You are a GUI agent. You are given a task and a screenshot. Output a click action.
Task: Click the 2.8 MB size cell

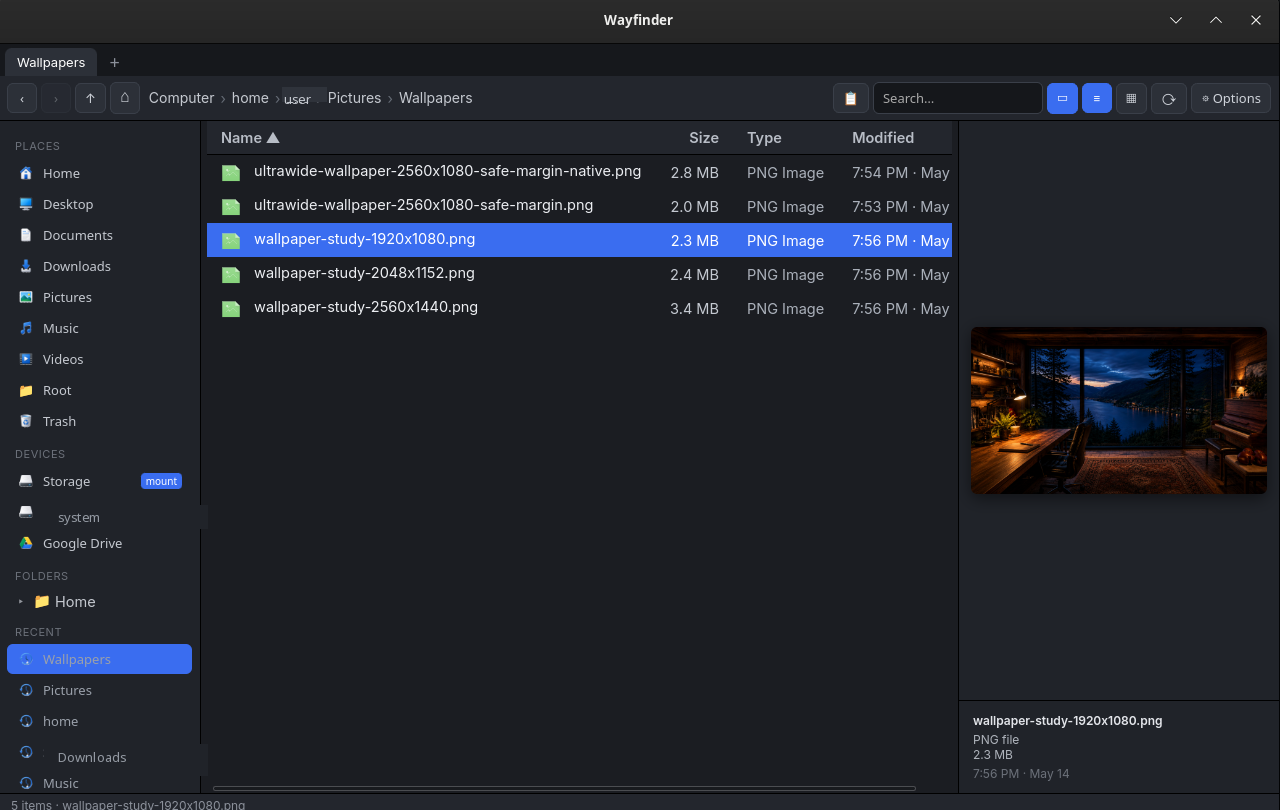click(x=694, y=173)
